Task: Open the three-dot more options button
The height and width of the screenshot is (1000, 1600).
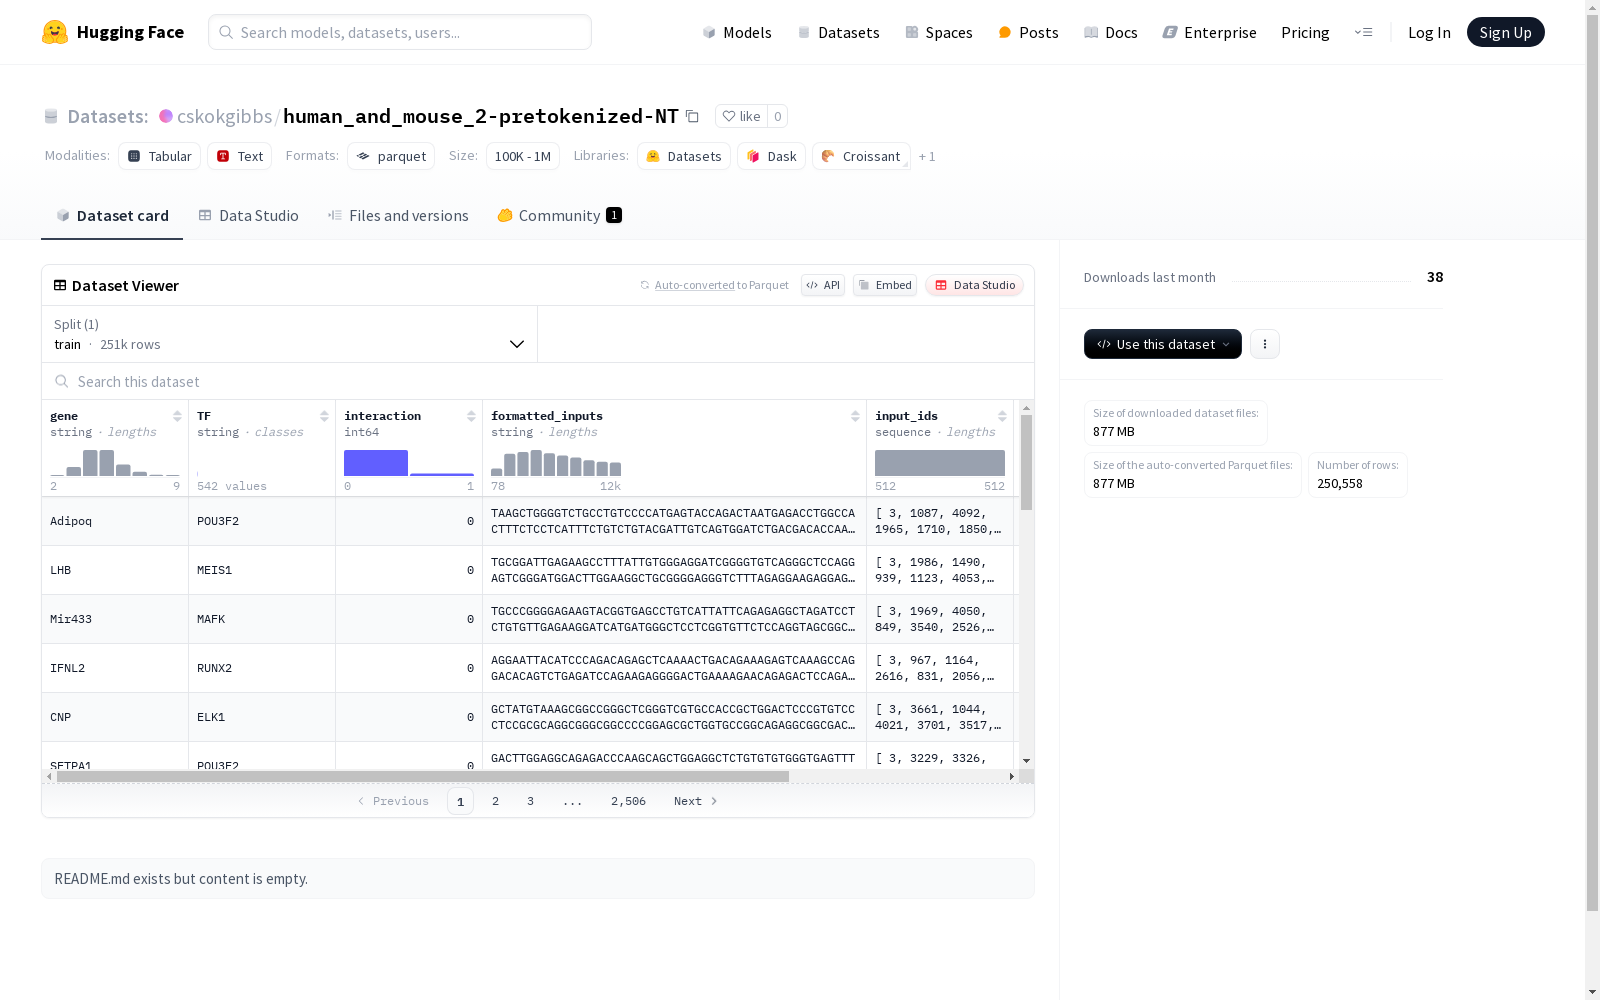Action: pos(1265,344)
